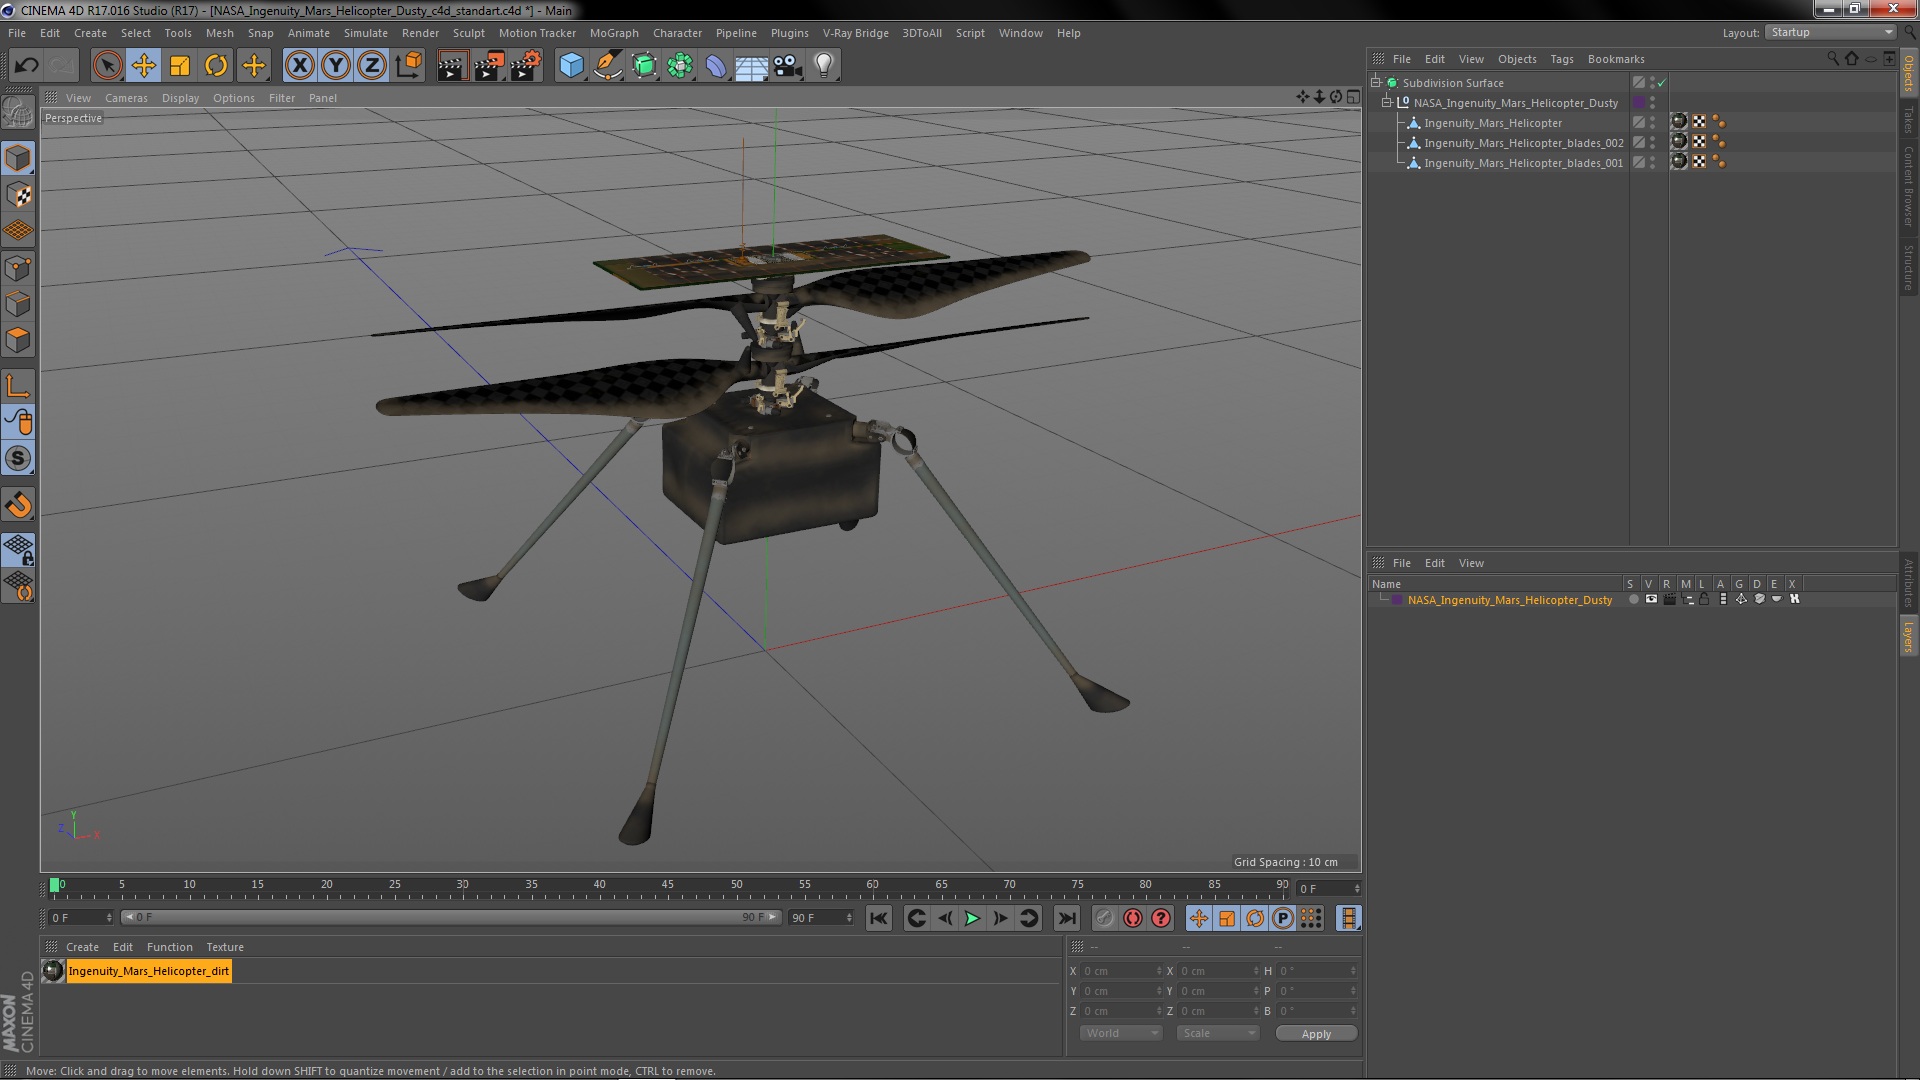1920x1080 pixels.
Task: Select the Rotate tool
Action: pyautogui.click(x=216, y=66)
